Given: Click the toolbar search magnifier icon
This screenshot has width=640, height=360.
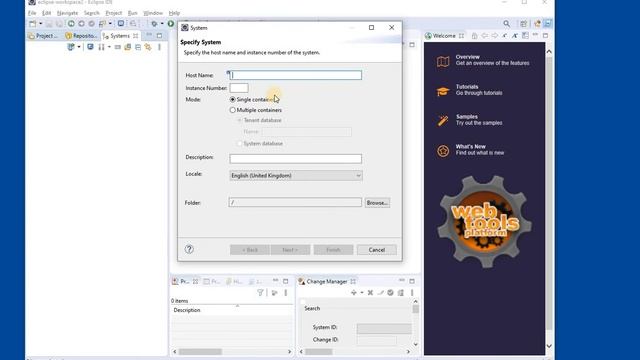Looking at the screenshot, I should click(507, 24).
